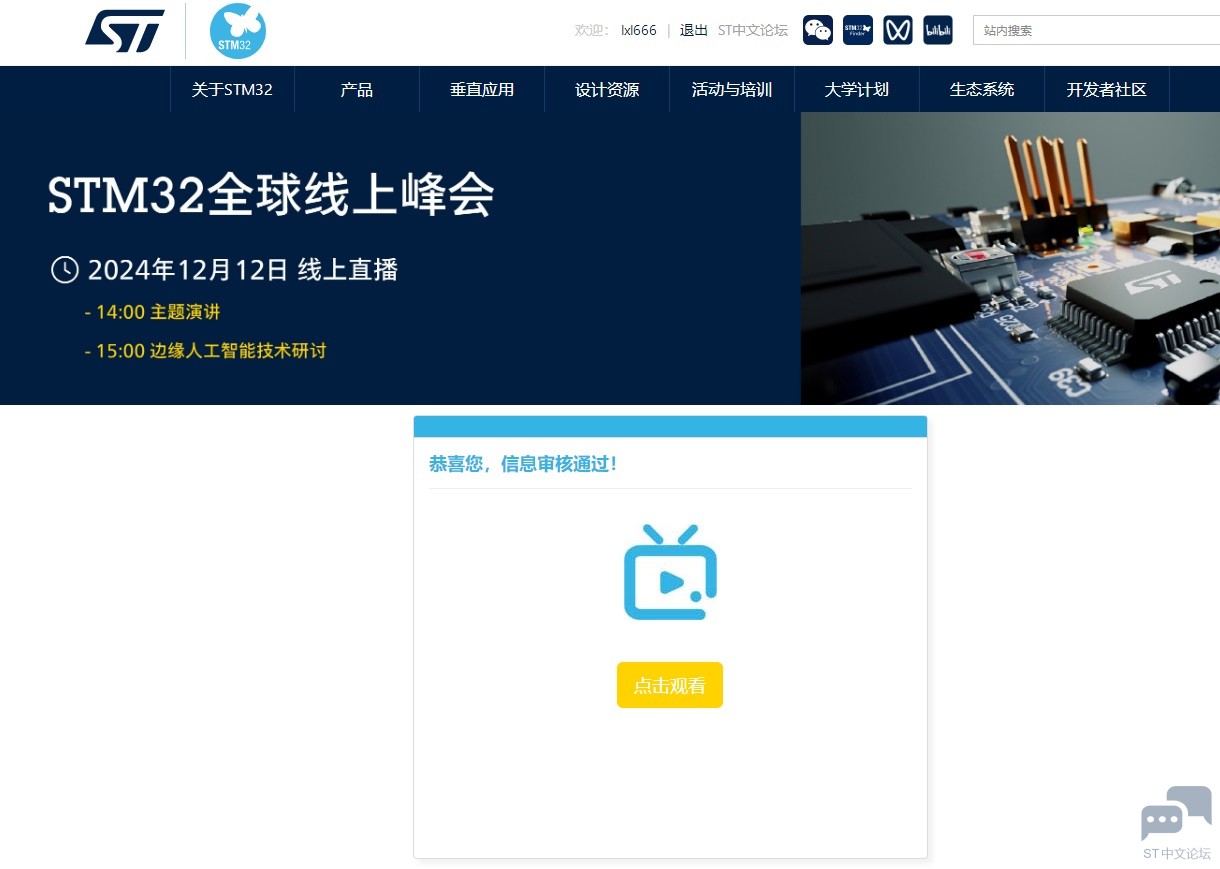Image resolution: width=1220 pixels, height=869 pixels.
Task: Click the 恭喜您，信息审核通过 heading
Action: (523, 464)
